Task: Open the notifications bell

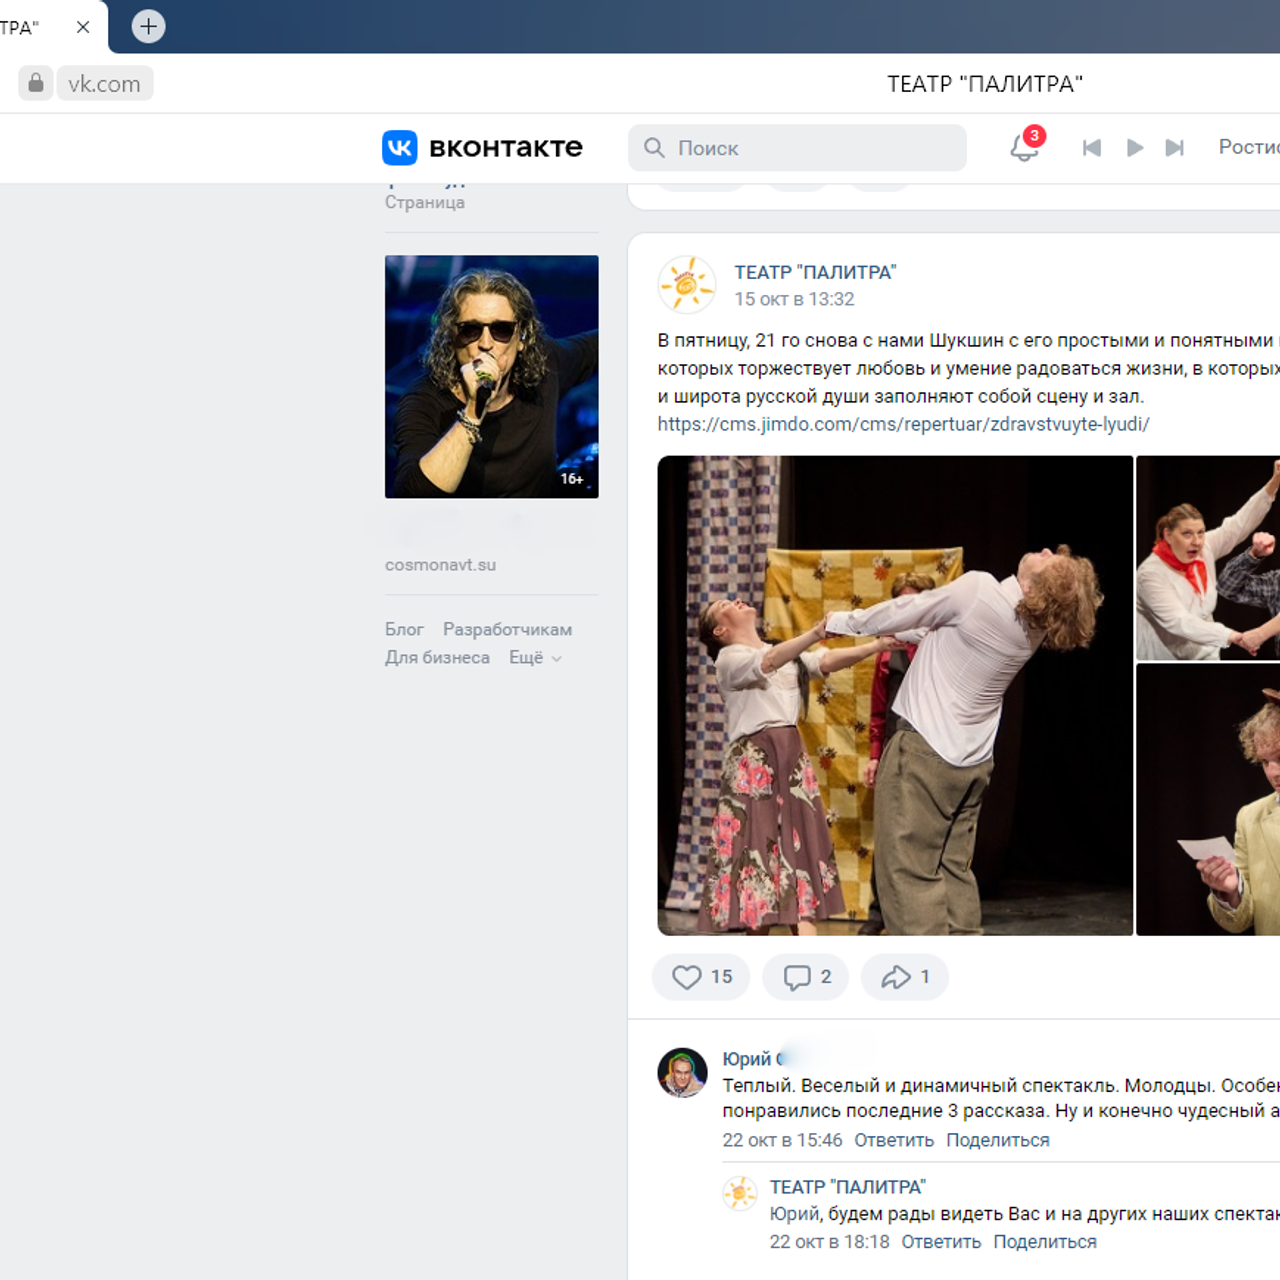Action: [1023, 148]
